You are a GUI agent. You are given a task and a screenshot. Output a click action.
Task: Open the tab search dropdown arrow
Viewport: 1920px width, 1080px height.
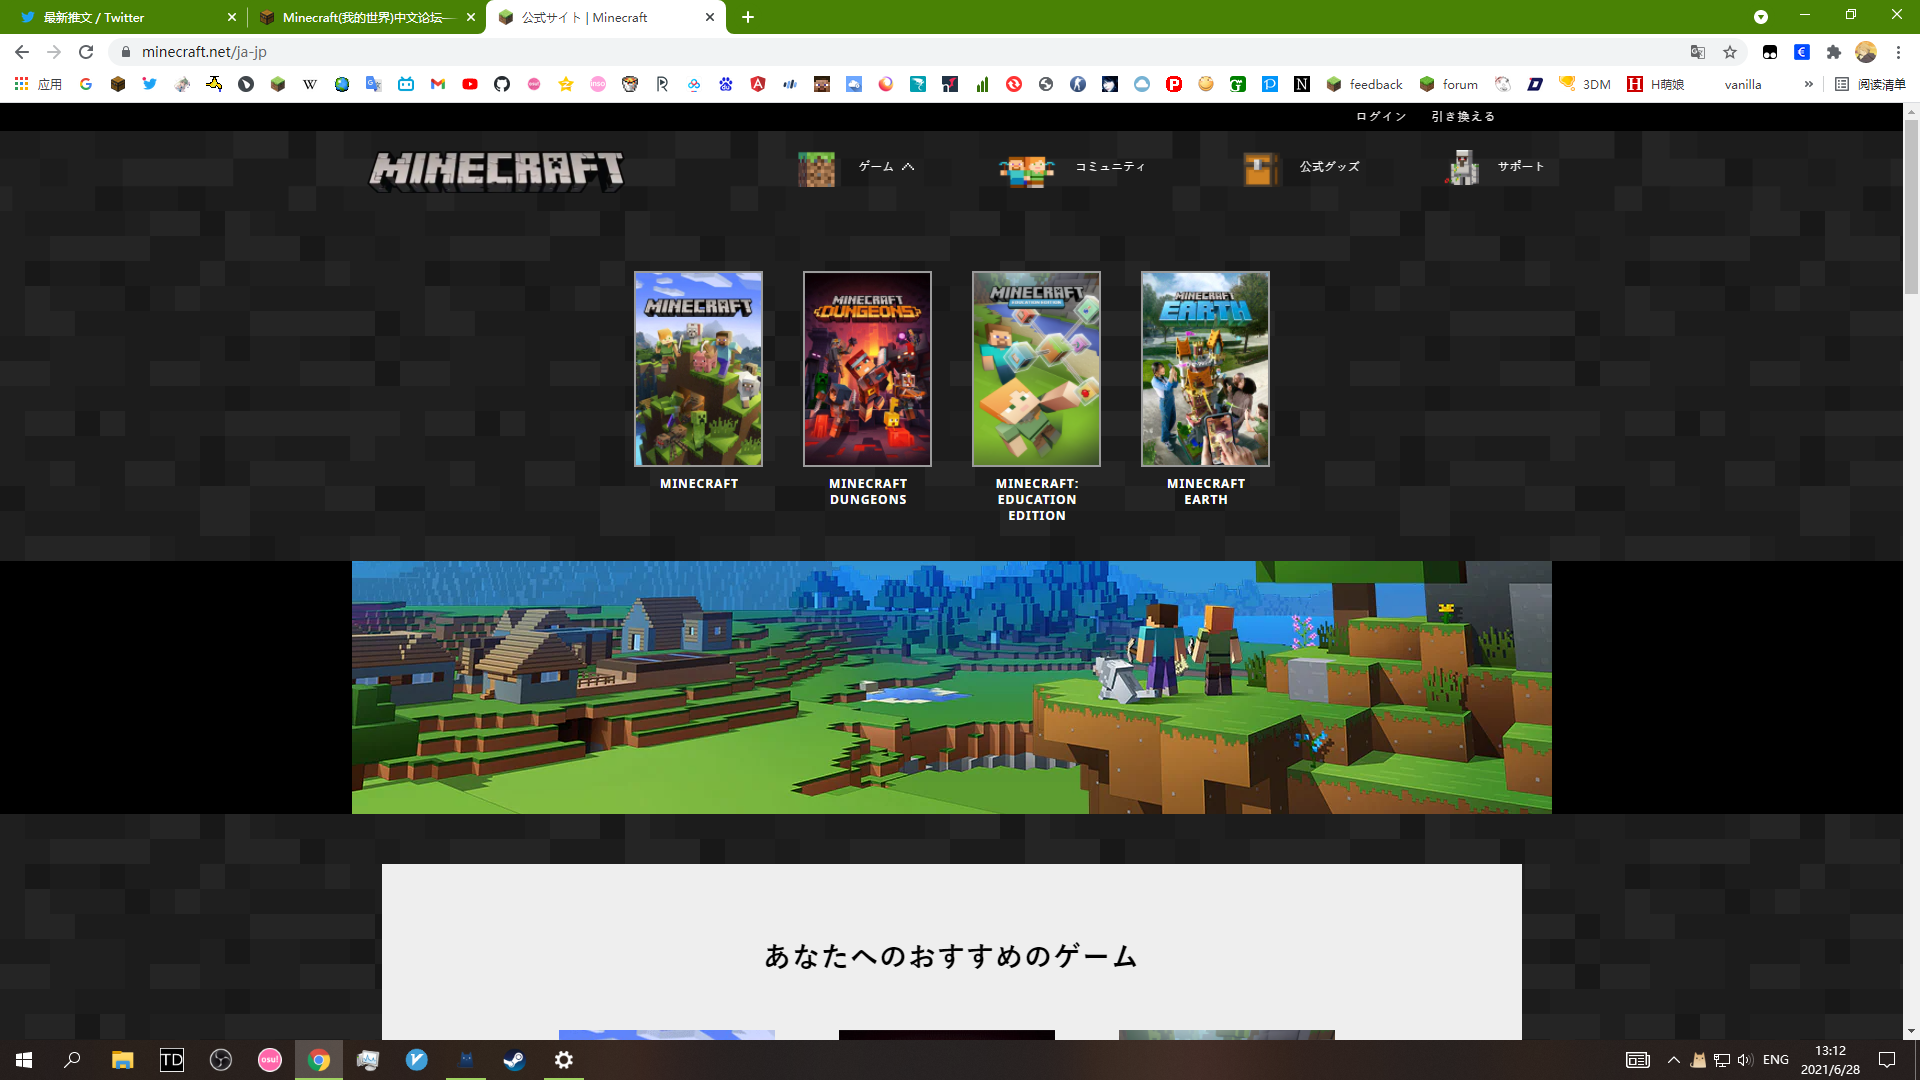(x=1761, y=17)
